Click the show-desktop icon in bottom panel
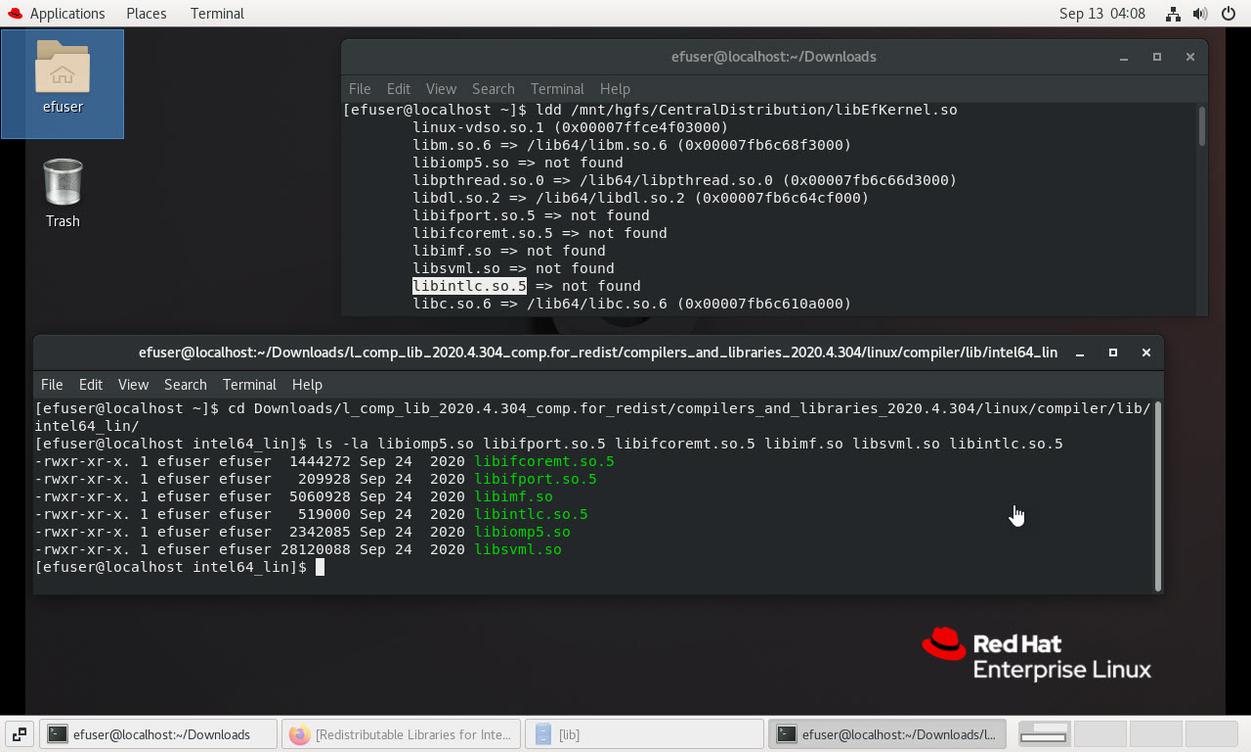 [19, 734]
